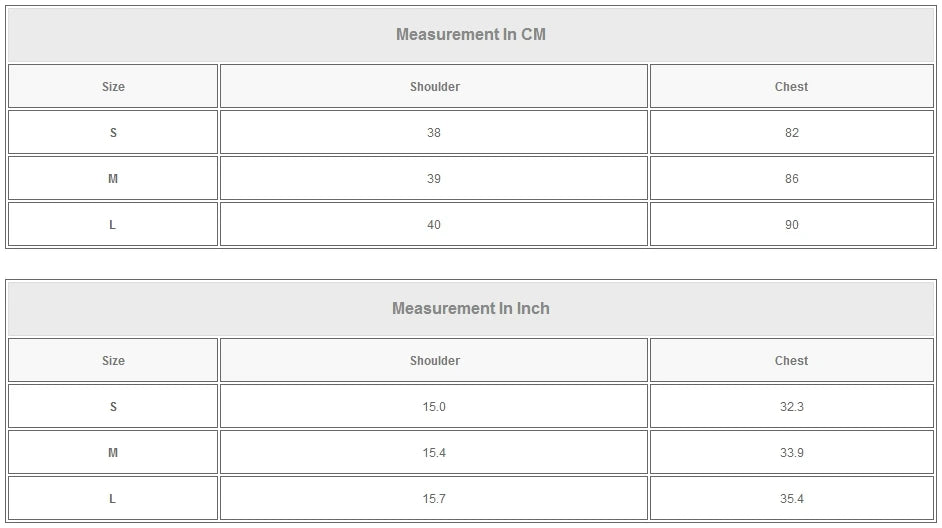The width and height of the screenshot is (942, 528).
Task: Click the chest value 82 cell
Action: tap(791, 133)
